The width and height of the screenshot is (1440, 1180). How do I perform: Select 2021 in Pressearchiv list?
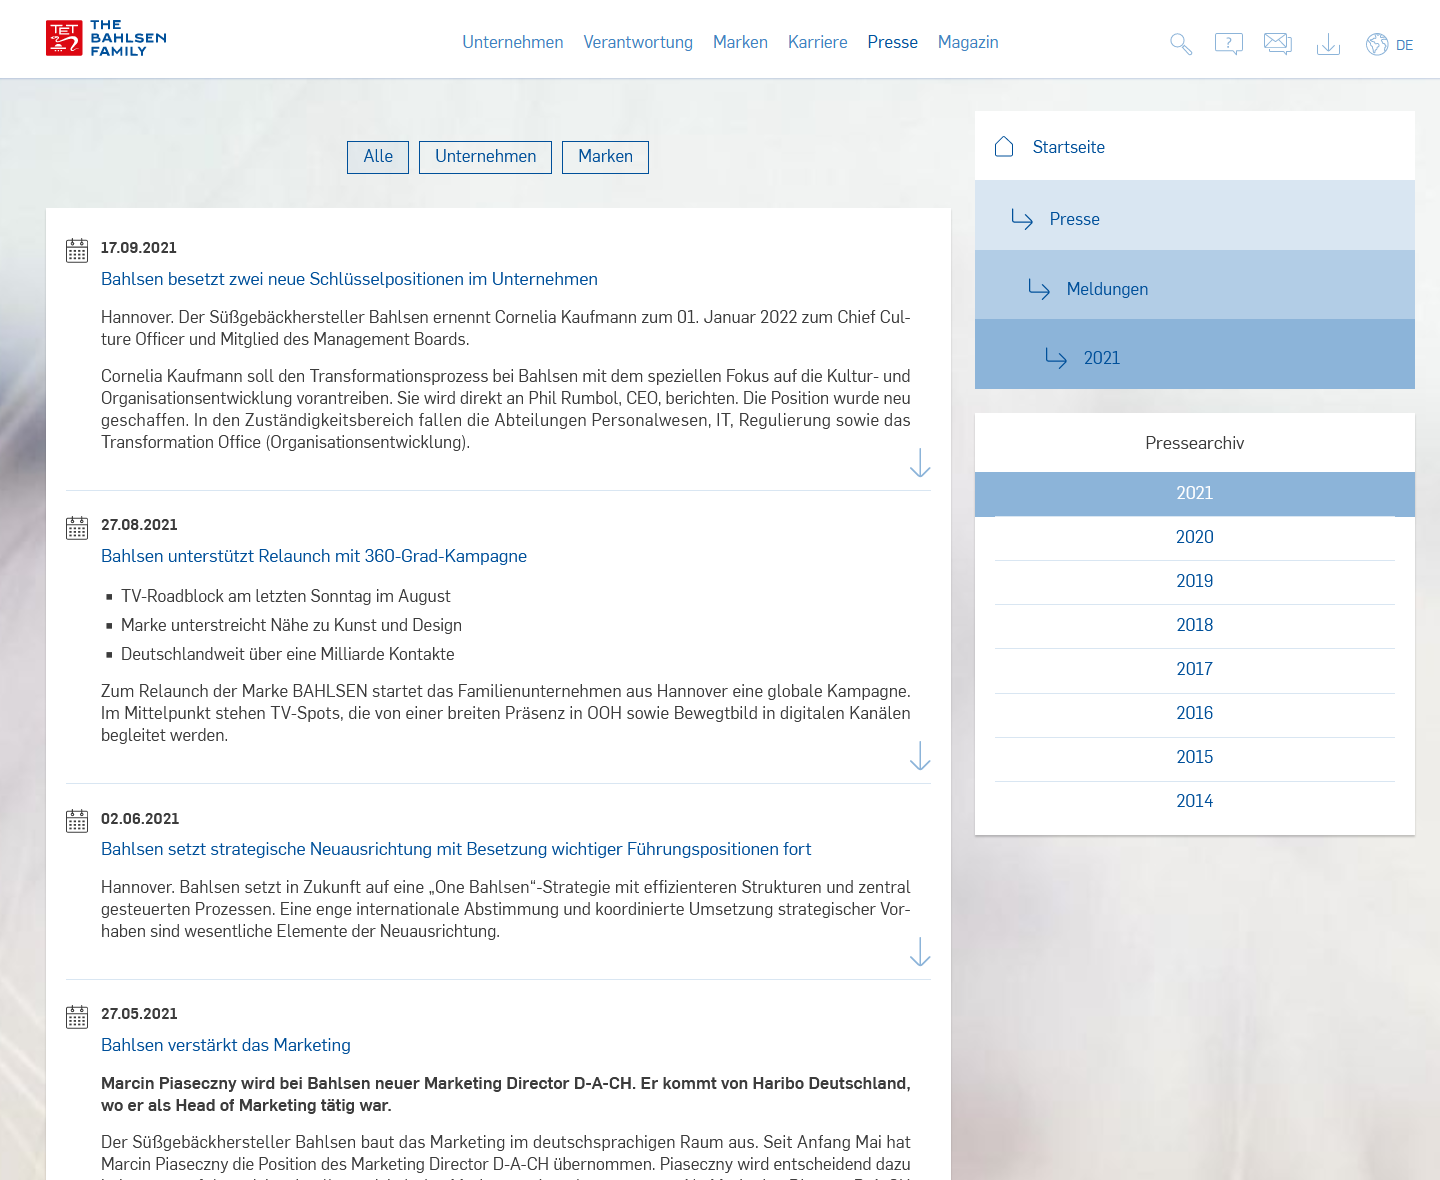point(1195,494)
